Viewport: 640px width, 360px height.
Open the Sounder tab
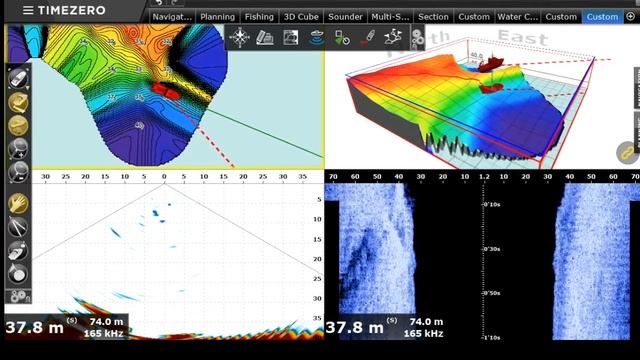345,17
